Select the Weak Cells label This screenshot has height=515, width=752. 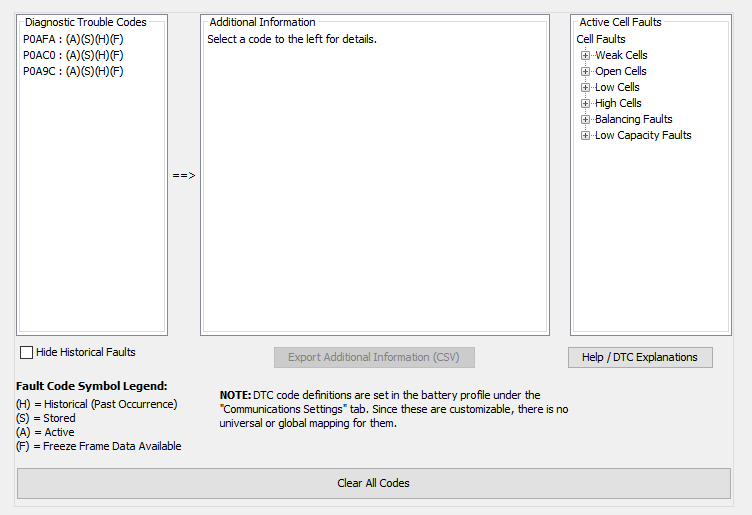click(x=621, y=55)
